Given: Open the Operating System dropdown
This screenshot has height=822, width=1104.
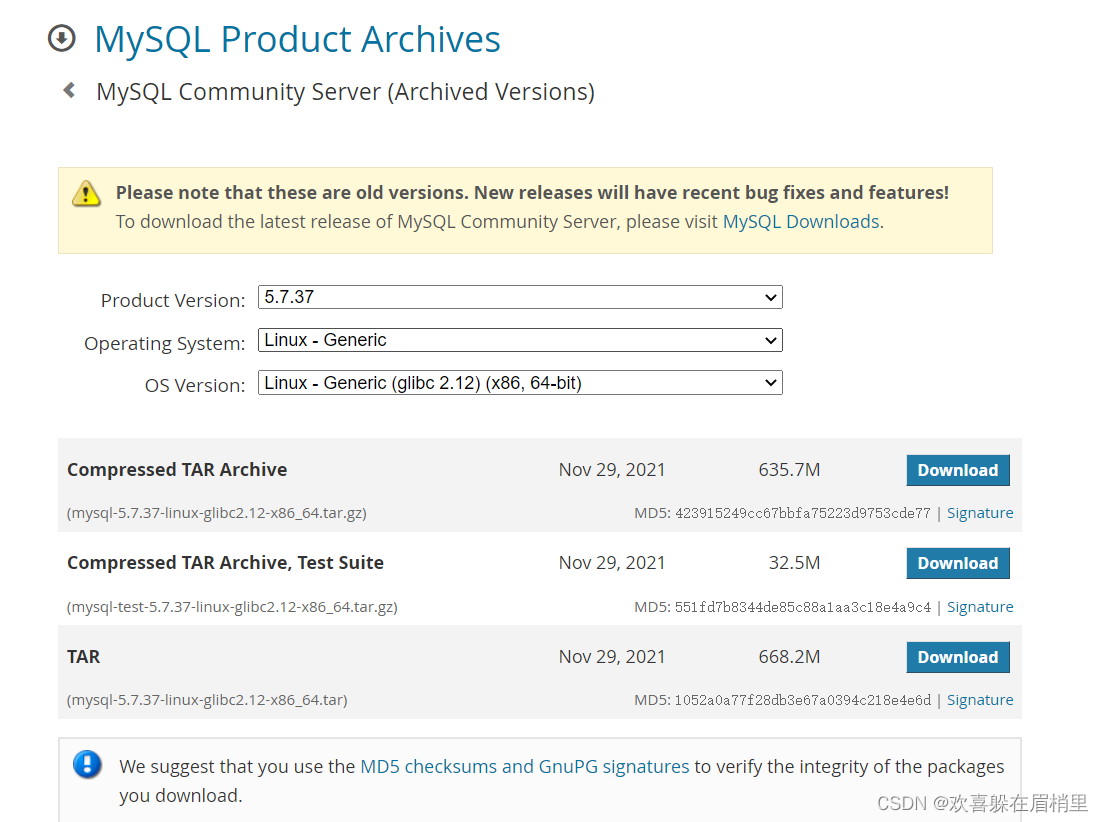Looking at the screenshot, I should coord(520,340).
